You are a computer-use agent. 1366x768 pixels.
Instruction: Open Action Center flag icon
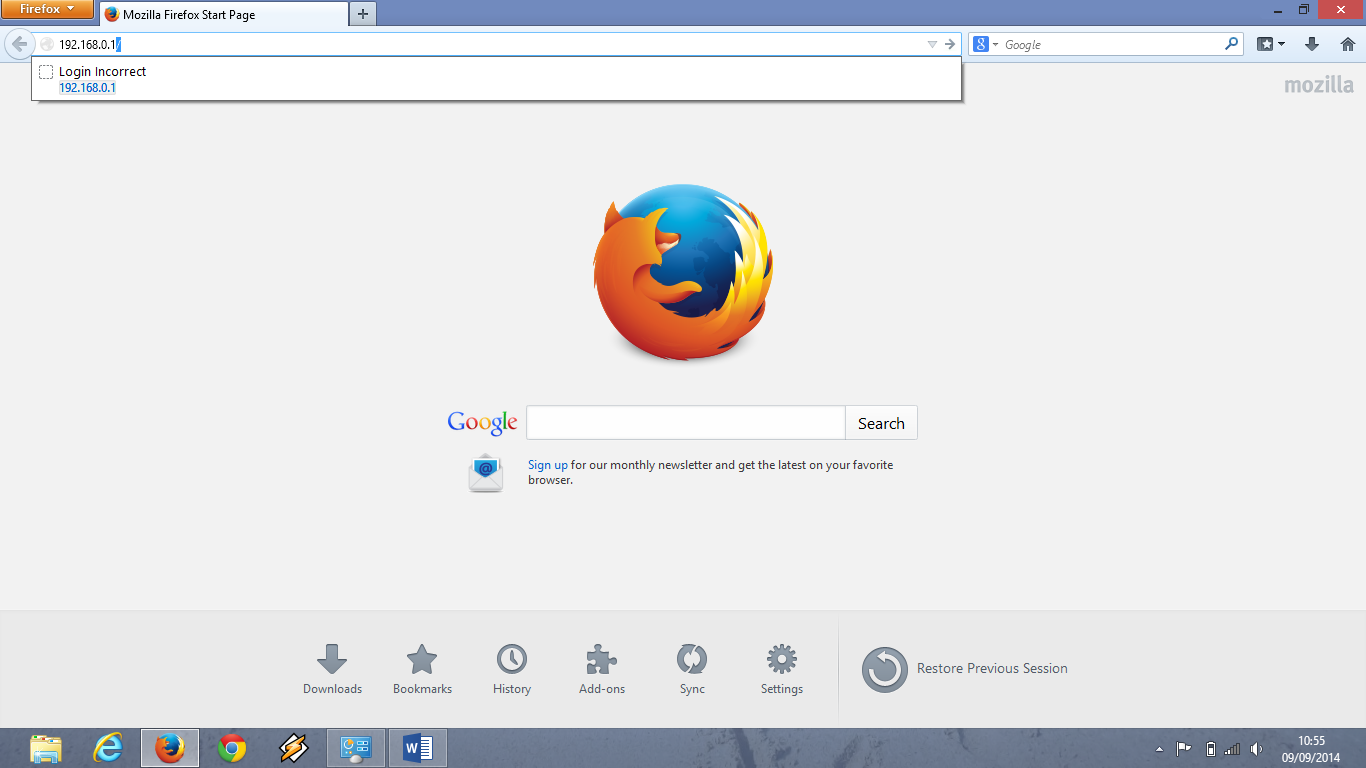(1184, 749)
